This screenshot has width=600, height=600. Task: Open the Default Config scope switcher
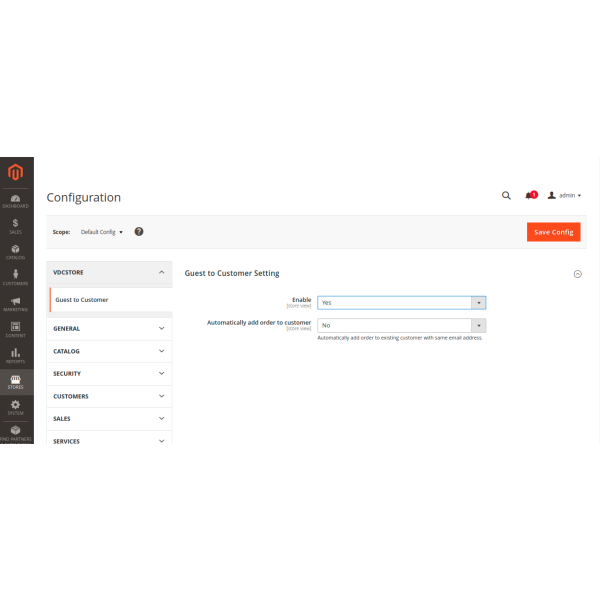[102, 232]
